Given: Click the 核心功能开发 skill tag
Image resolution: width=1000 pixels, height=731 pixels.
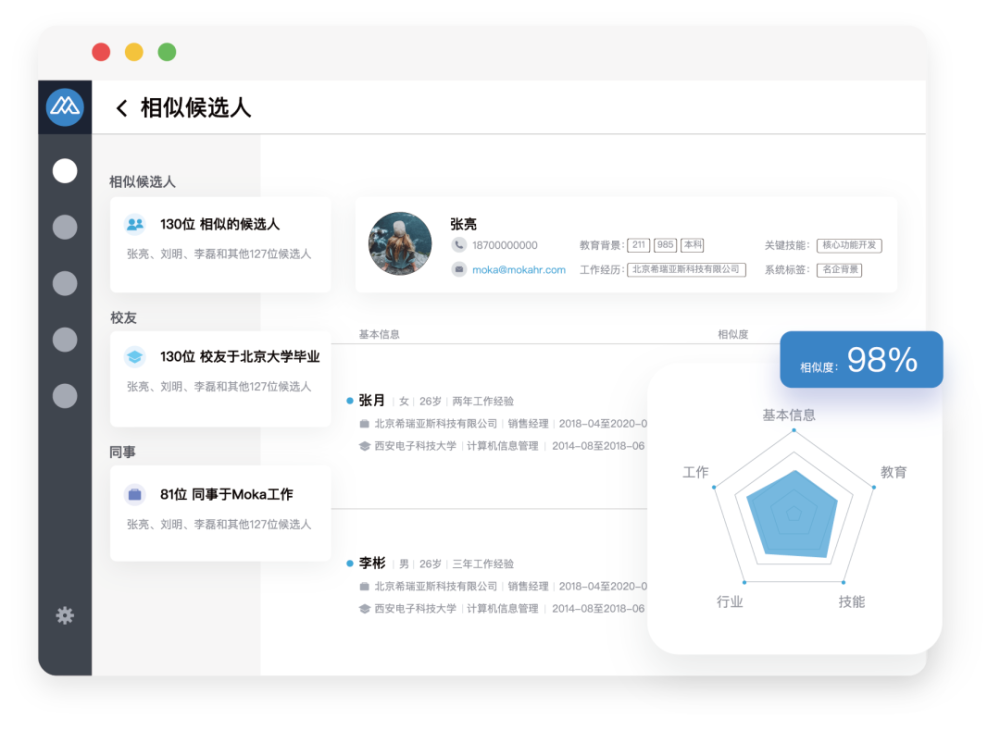Looking at the screenshot, I should coord(849,246).
